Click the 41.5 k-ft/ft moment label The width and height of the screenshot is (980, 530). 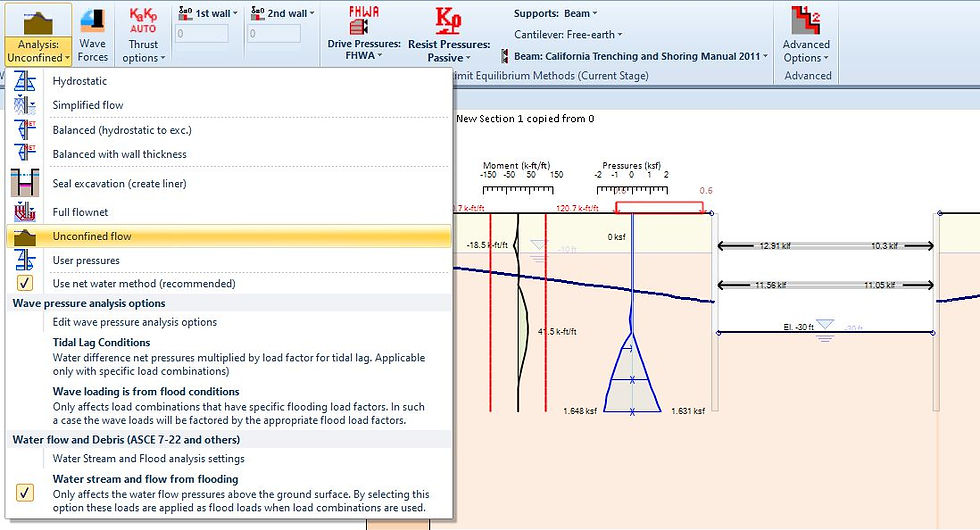pyautogui.click(x=558, y=331)
